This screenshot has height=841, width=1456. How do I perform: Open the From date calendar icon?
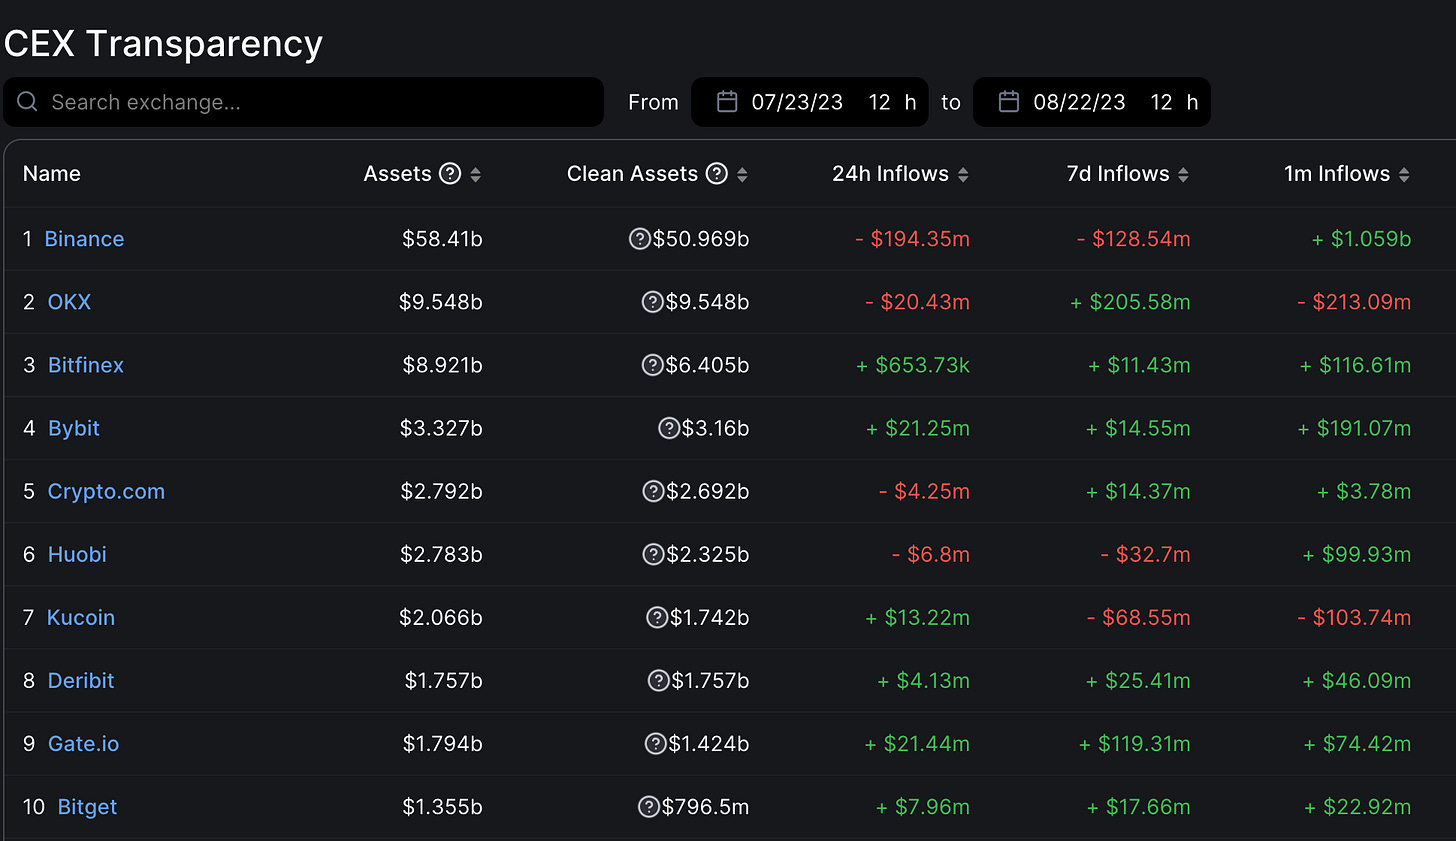[727, 102]
